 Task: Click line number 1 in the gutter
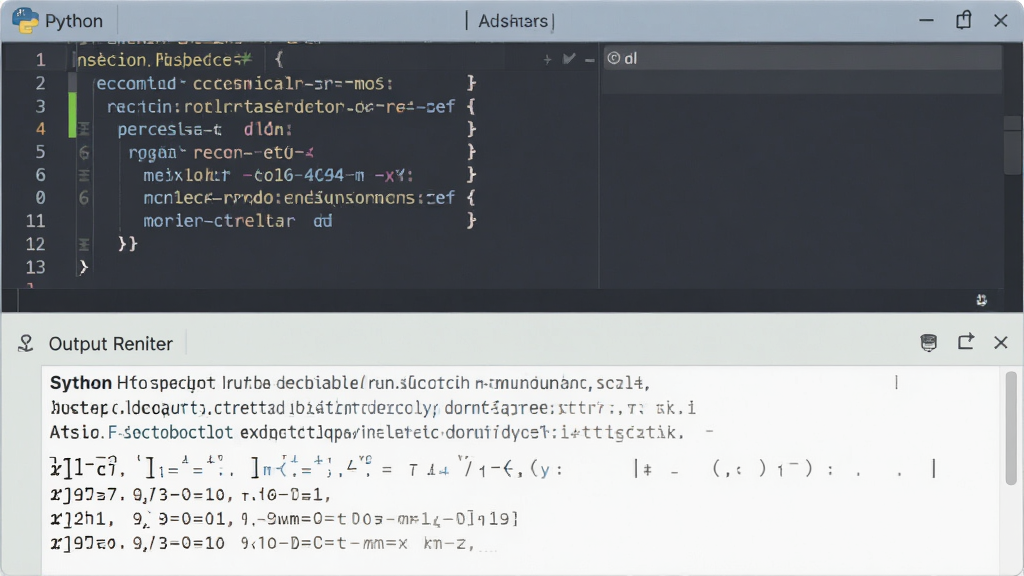point(40,60)
